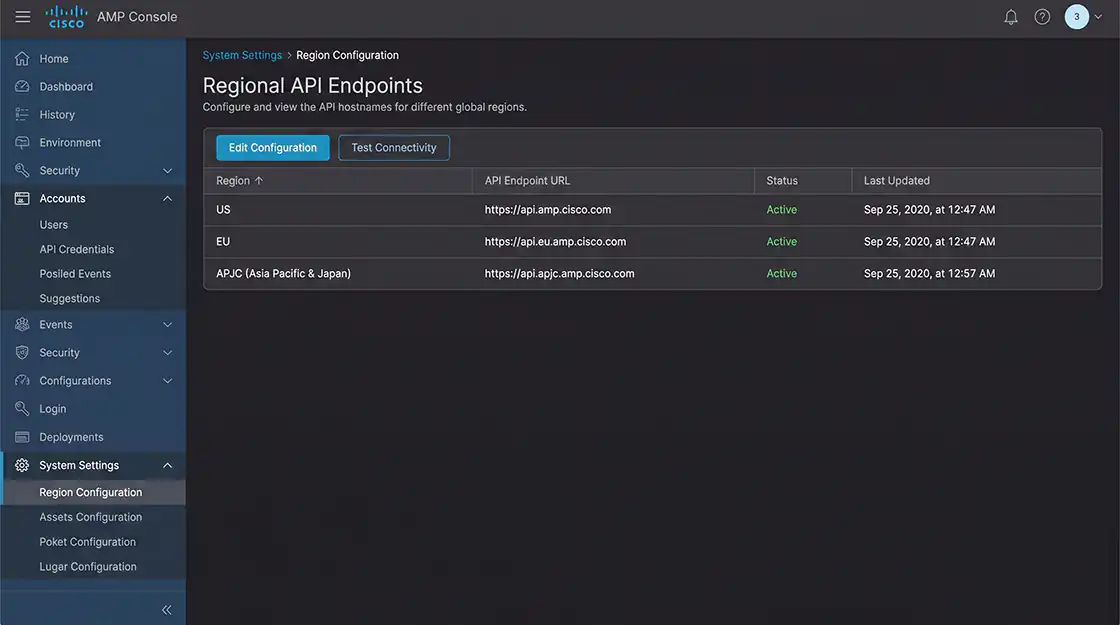This screenshot has width=1120, height=625.
Task: Click the Home house icon
Action: [x=22, y=59]
